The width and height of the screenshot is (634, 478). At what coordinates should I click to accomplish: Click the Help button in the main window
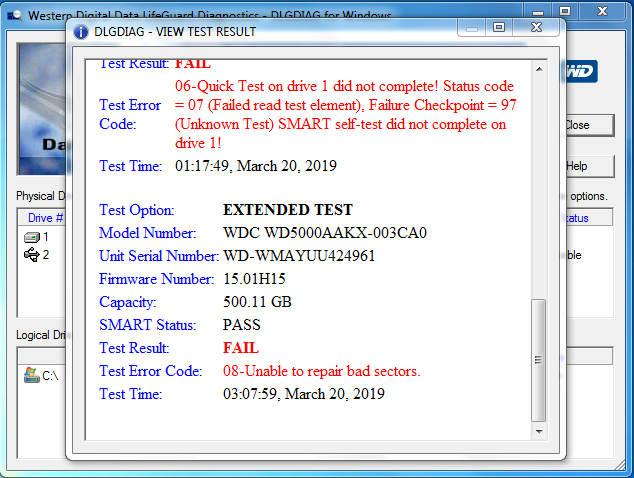pyautogui.click(x=590, y=166)
